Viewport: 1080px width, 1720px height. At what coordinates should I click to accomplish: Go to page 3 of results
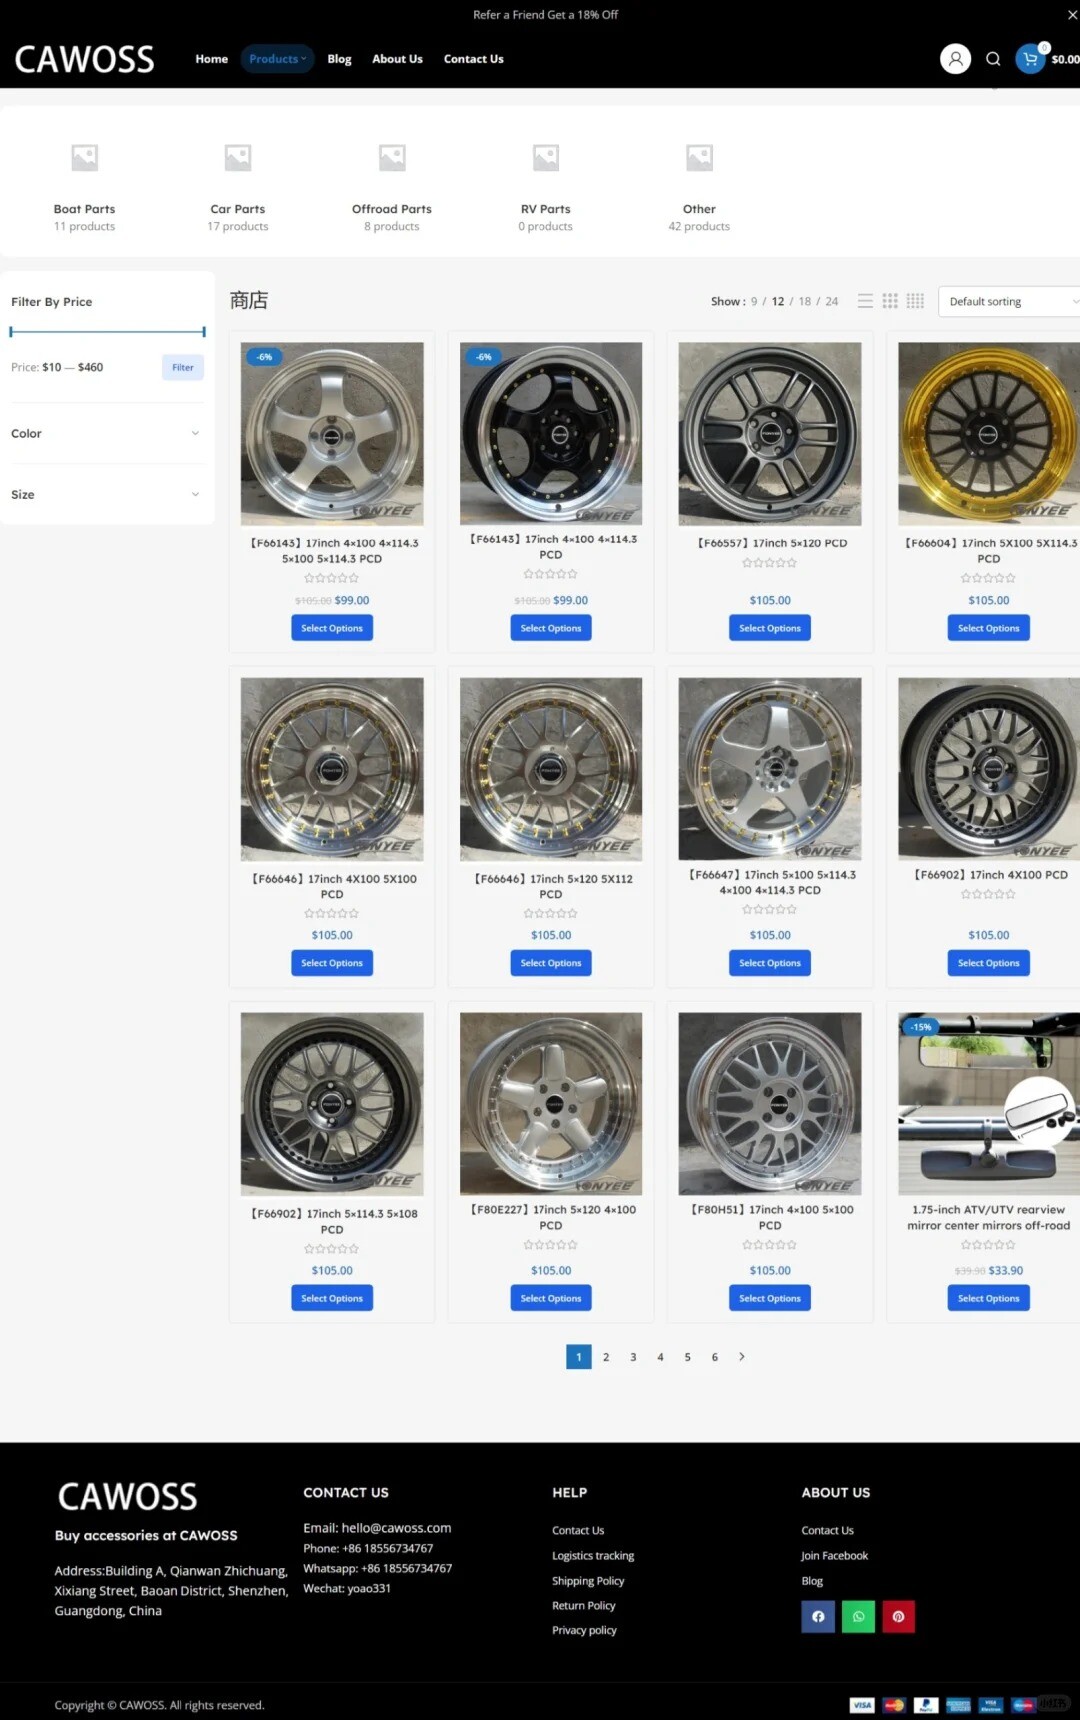[633, 1357]
